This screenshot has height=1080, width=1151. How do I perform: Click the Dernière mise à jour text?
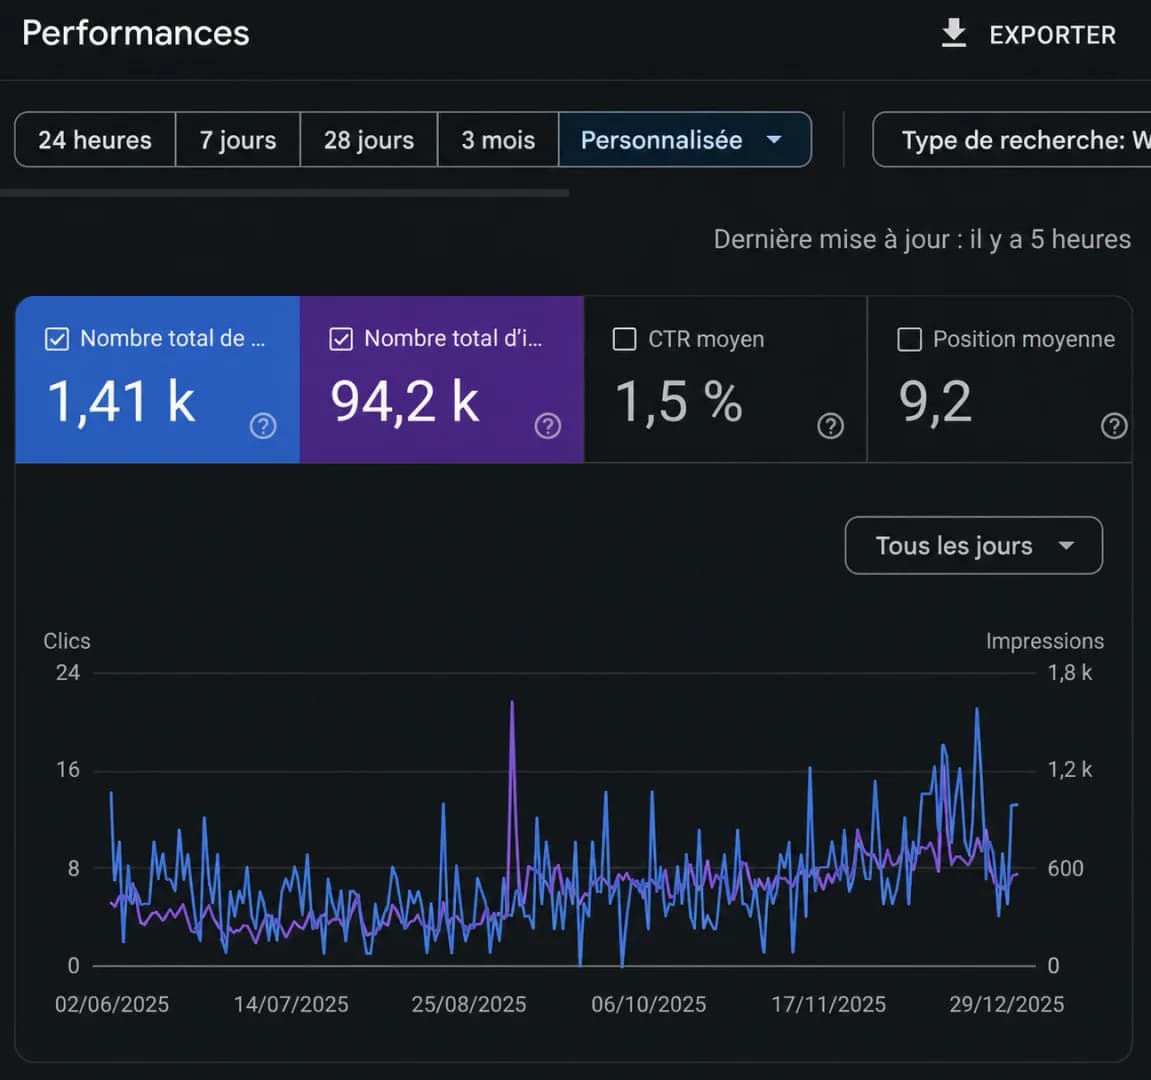coord(922,239)
